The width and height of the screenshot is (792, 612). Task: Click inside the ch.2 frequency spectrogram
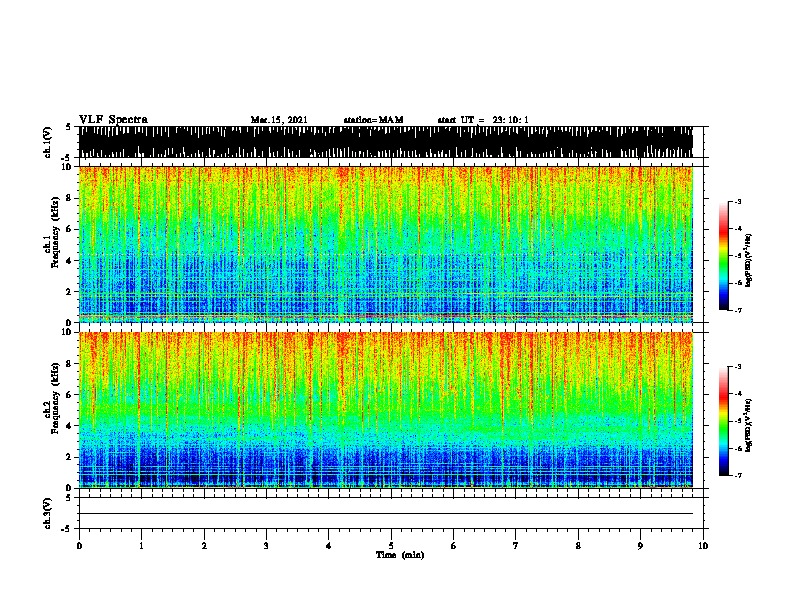pyautogui.click(x=386, y=410)
